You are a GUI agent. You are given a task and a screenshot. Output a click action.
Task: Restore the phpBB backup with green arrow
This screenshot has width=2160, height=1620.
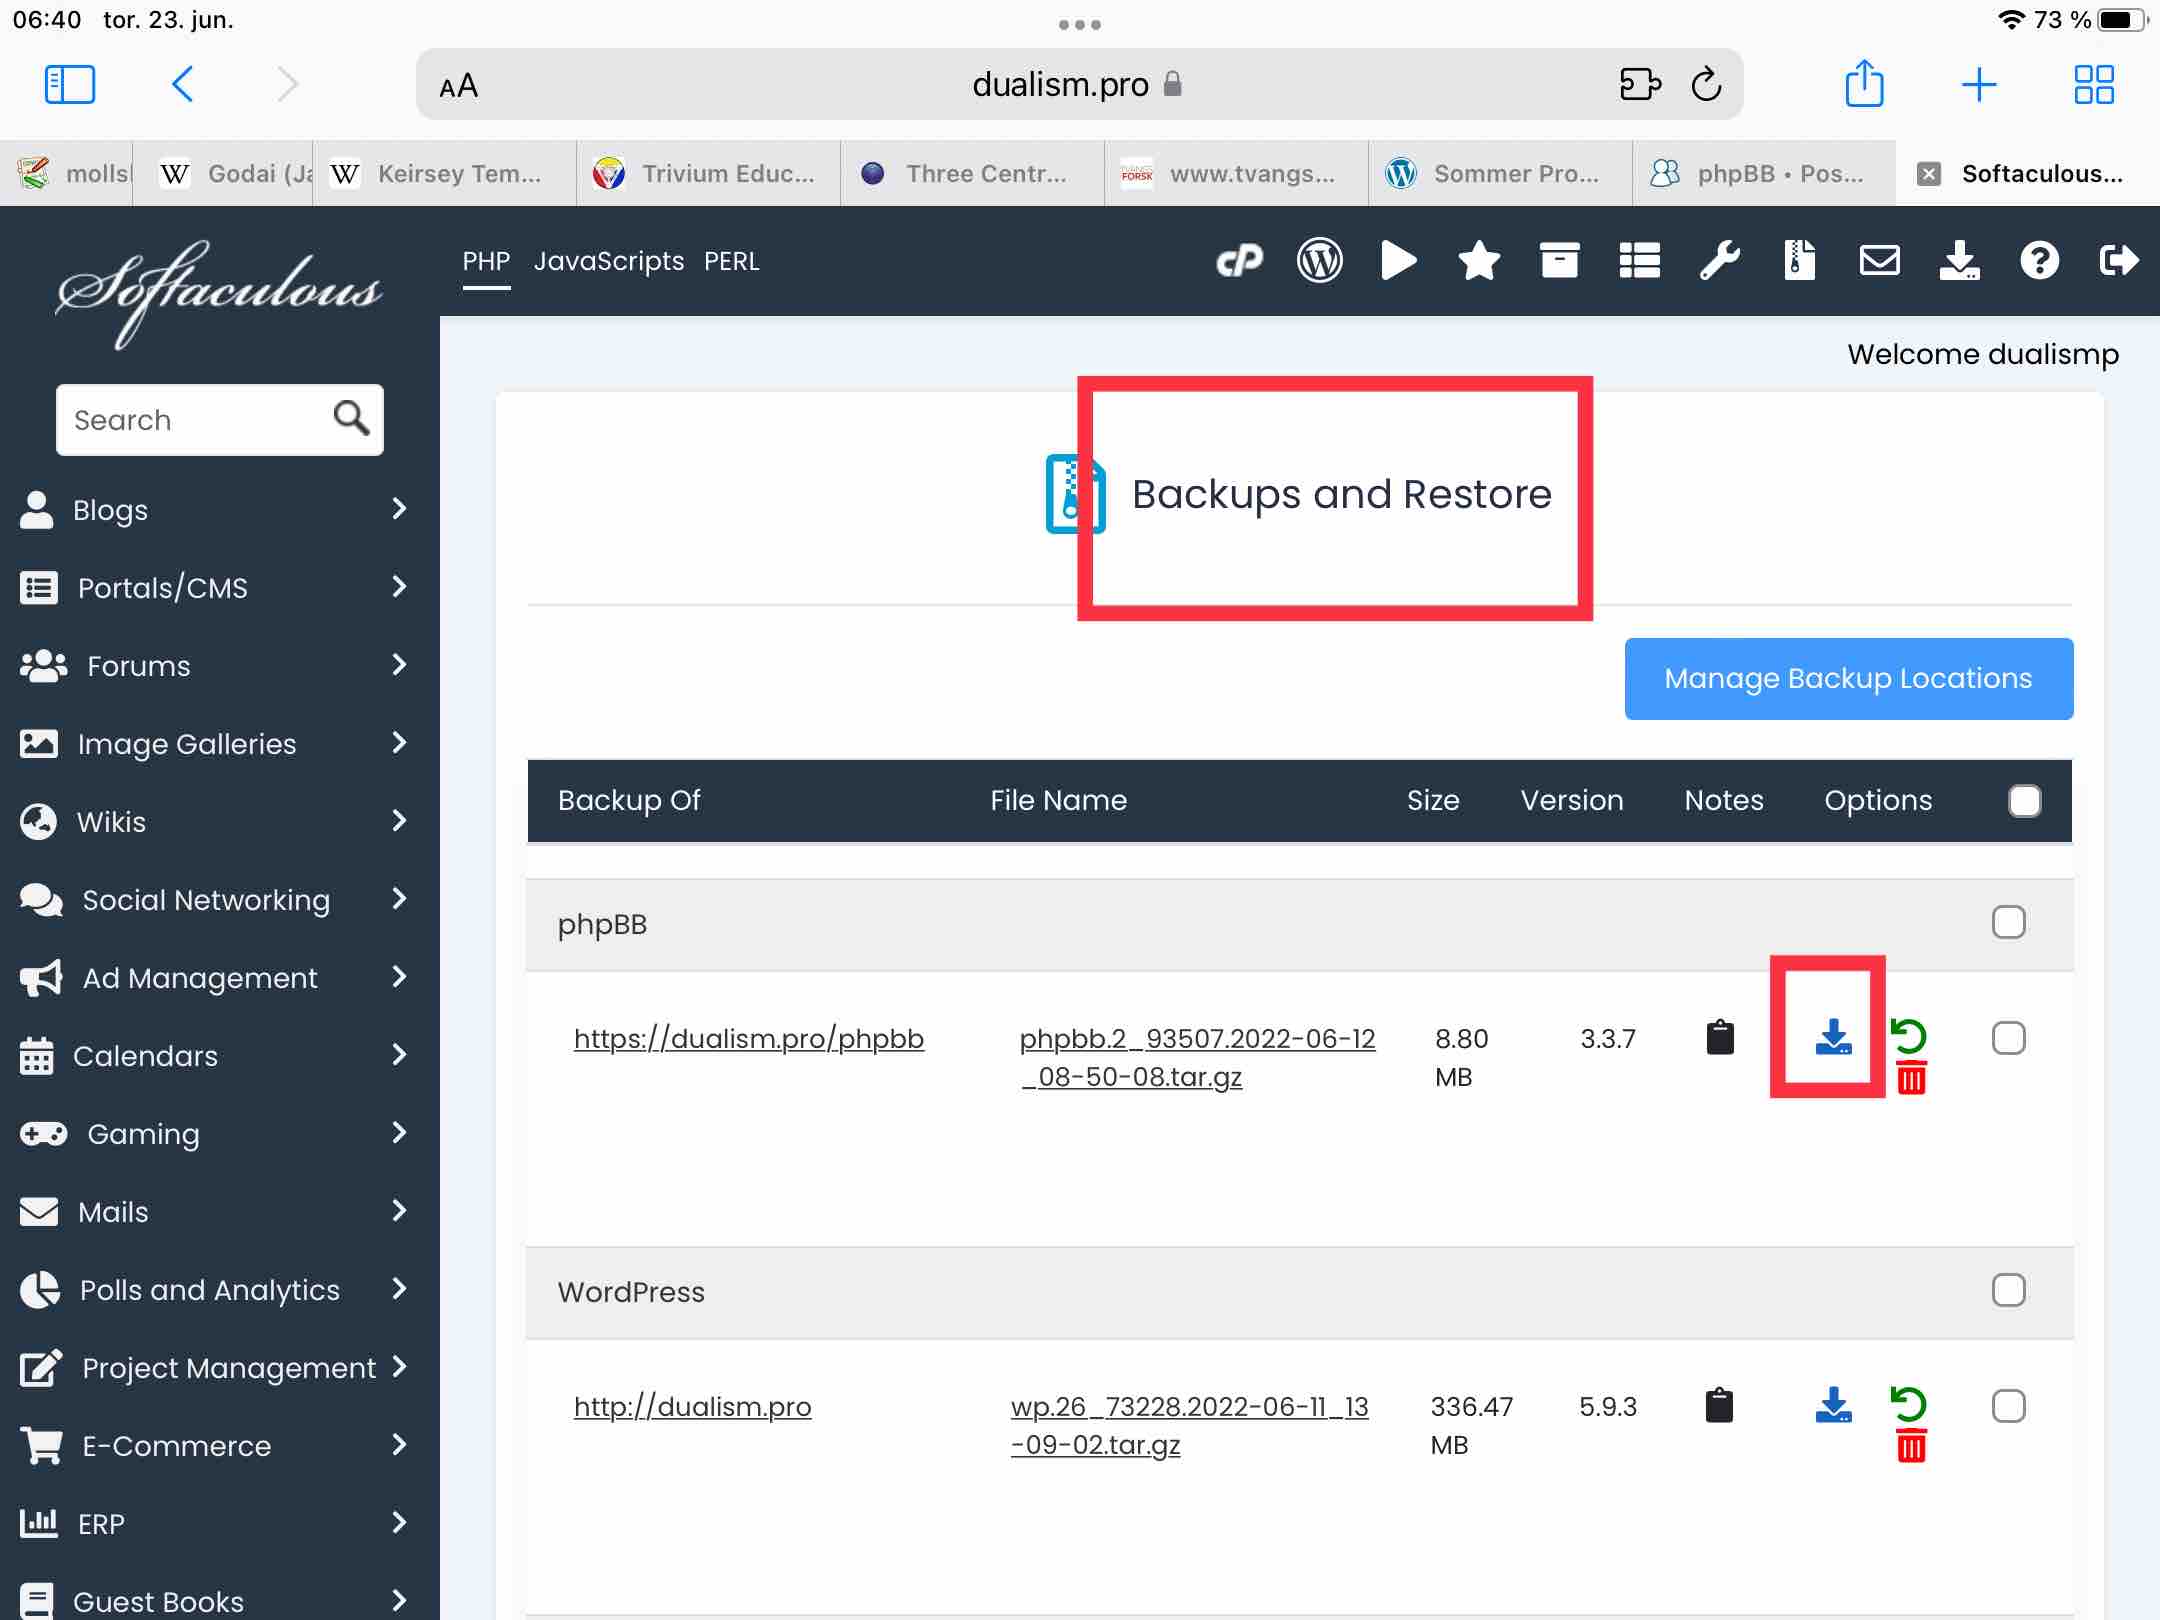click(x=1909, y=1035)
